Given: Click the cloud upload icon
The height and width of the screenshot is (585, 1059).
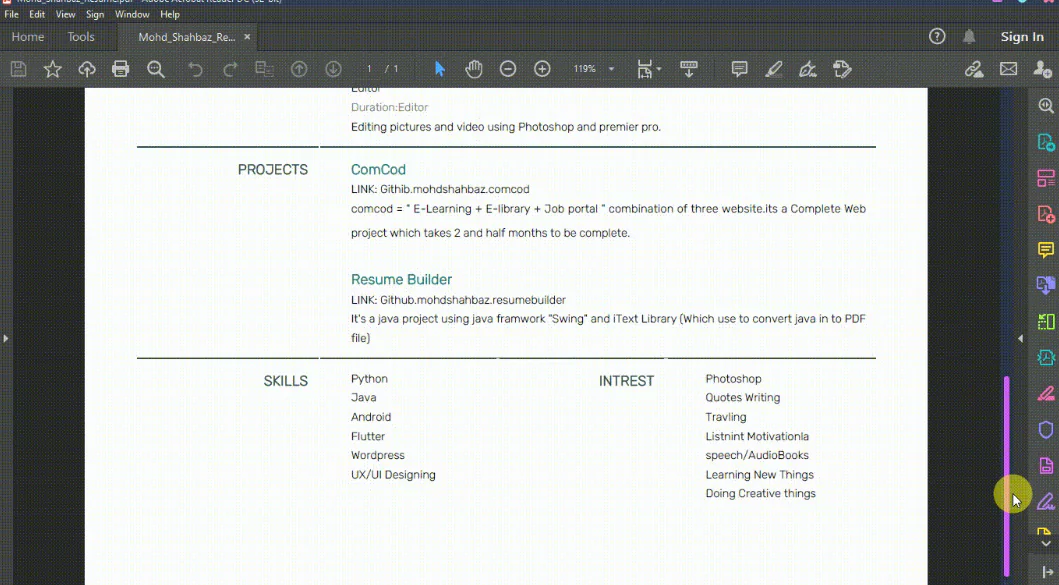Looking at the screenshot, I should click(87, 69).
